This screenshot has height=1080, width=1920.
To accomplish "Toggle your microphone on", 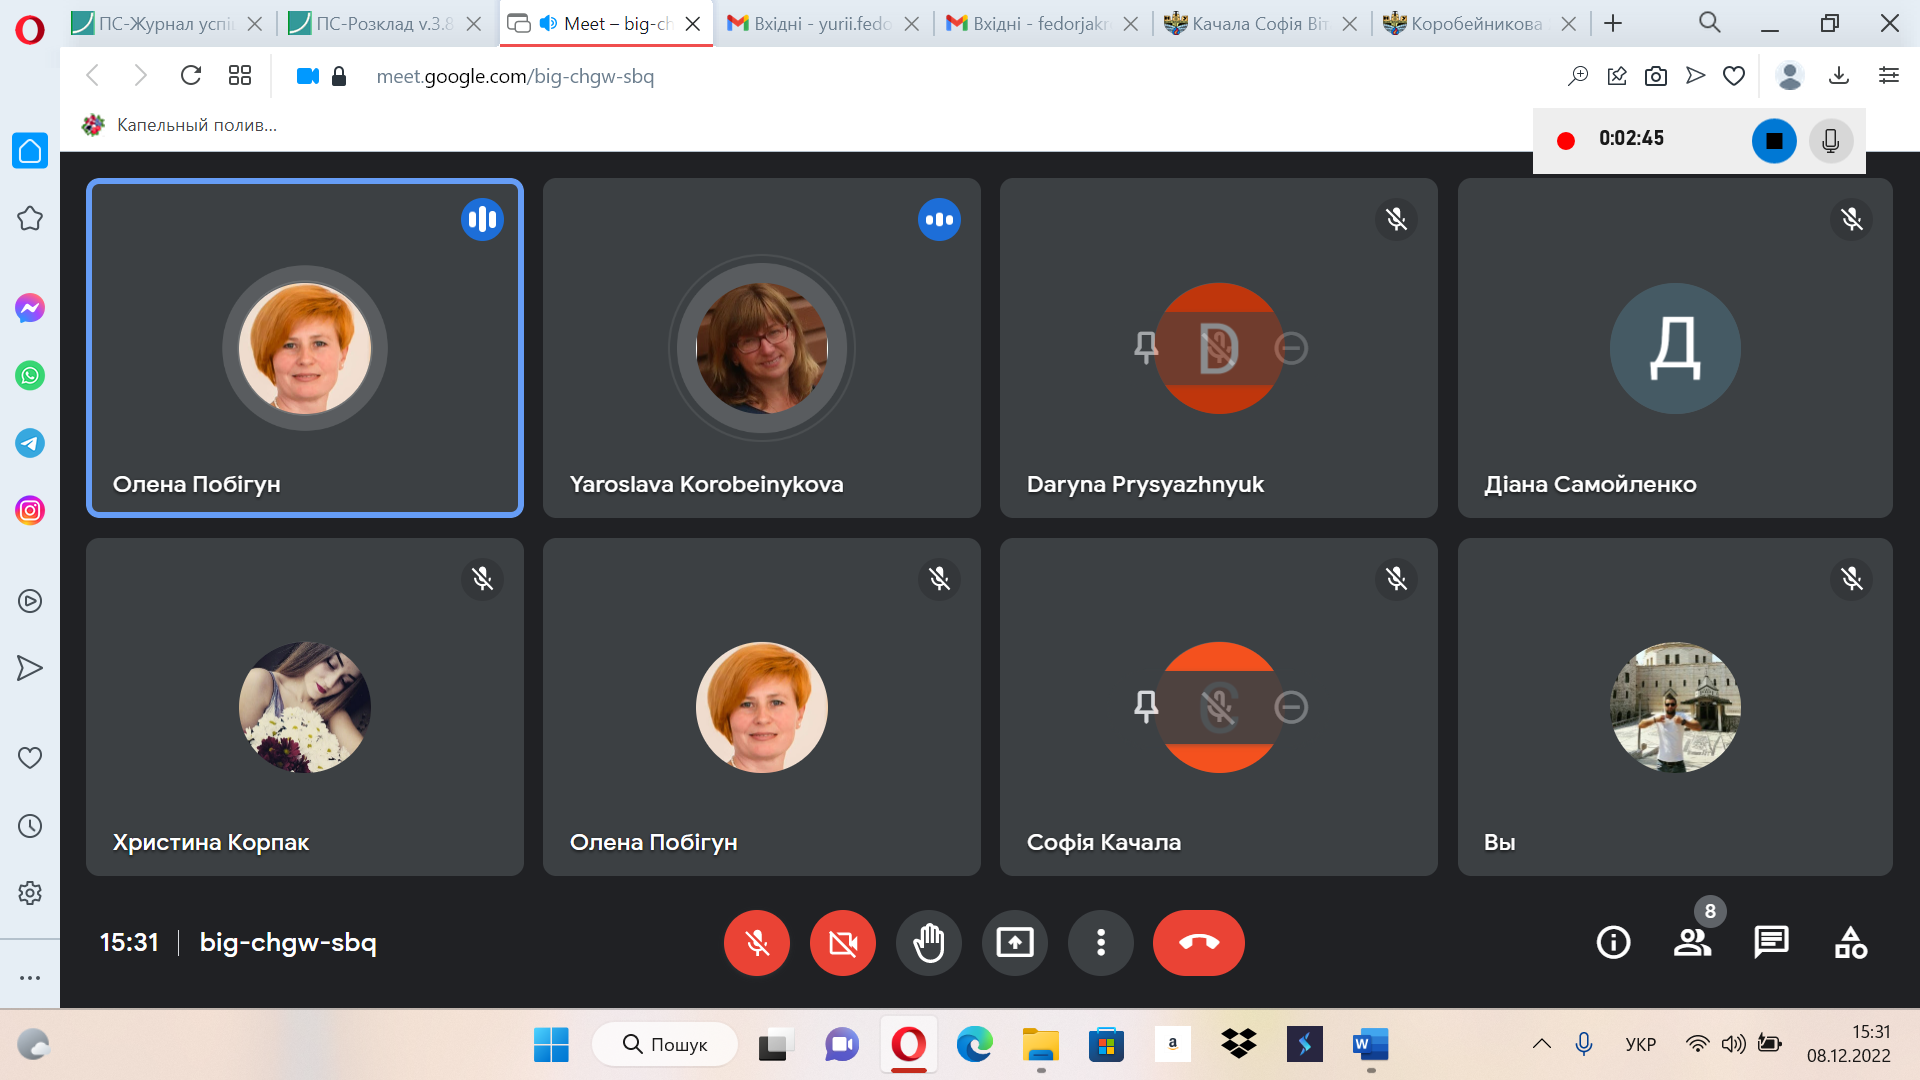I will coord(757,942).
